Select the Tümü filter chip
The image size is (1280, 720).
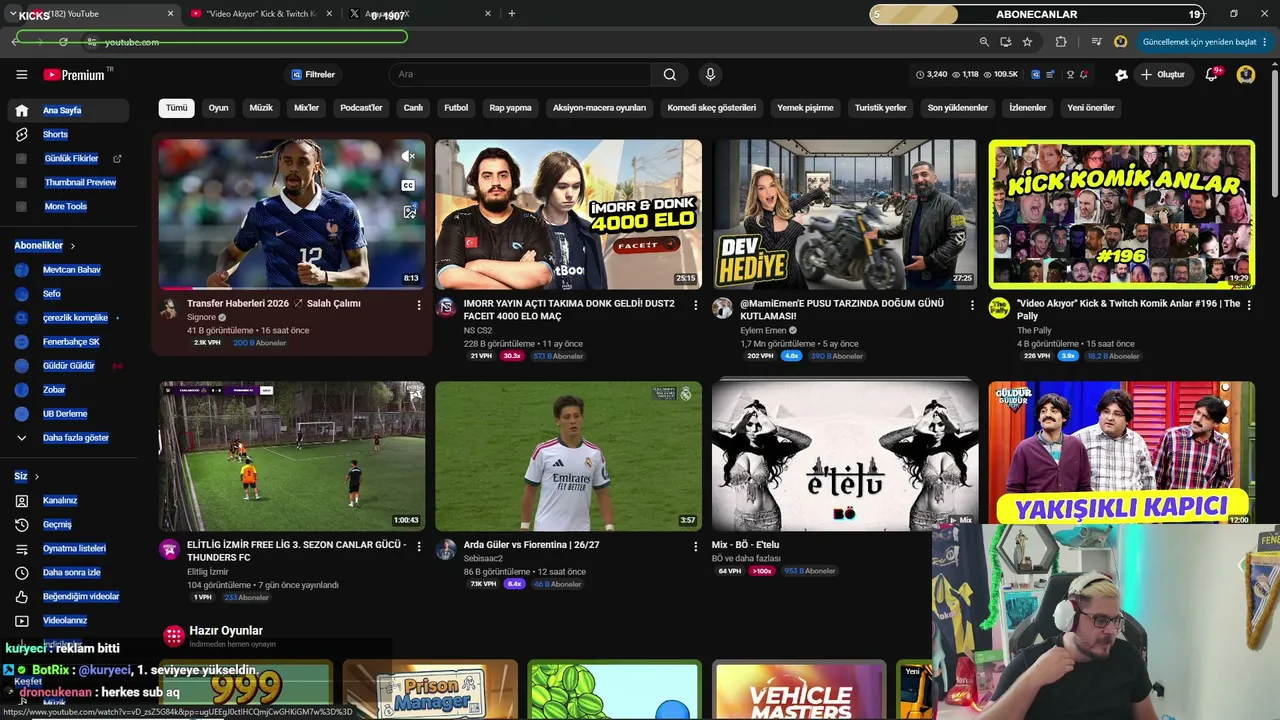coord(176,108)
